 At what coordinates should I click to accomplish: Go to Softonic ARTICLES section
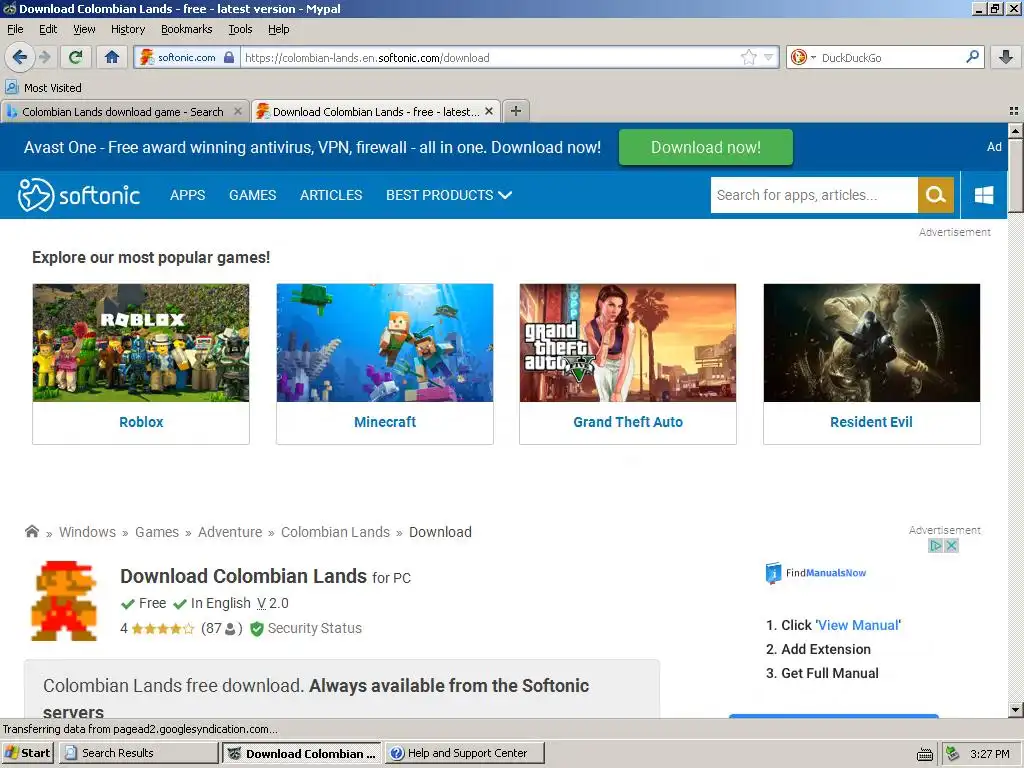tap(330, 195)
